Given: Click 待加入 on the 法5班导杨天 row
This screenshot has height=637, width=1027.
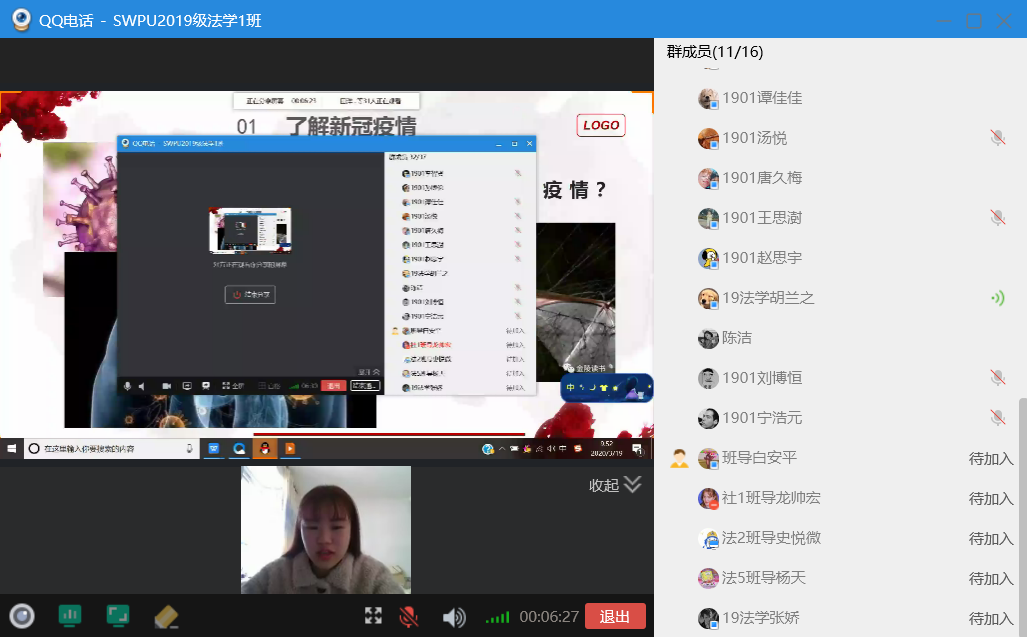Looking at the screenshot, I should (991, 579).
